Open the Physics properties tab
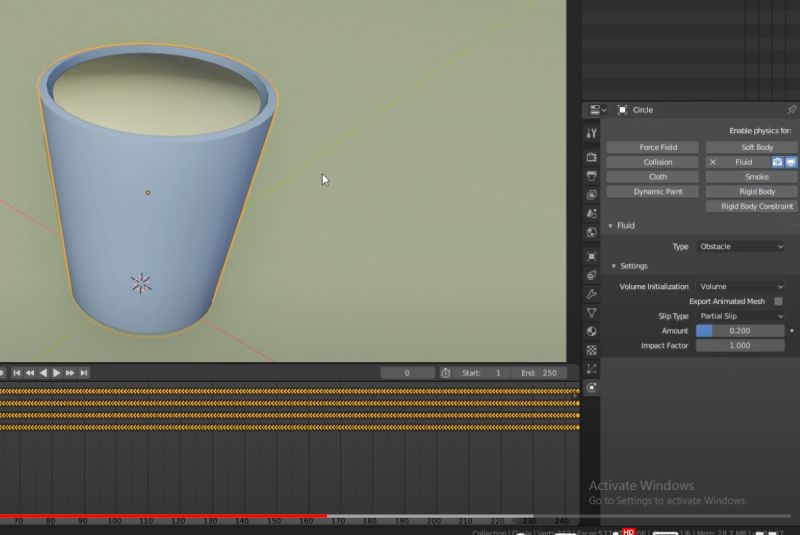Screen dimensions: 800x535 [591, 388]
